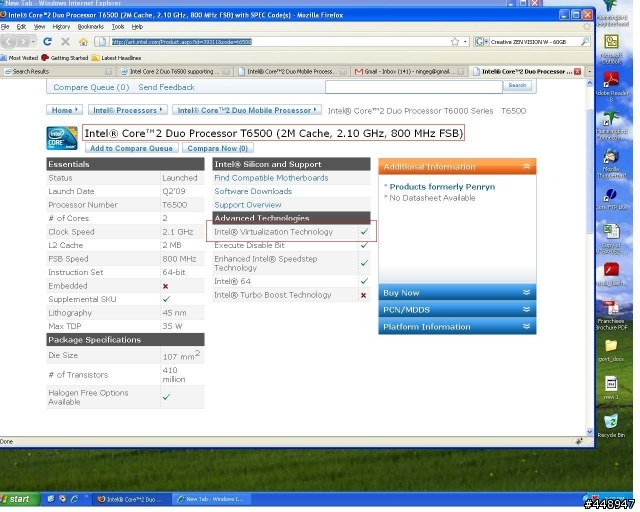Open the File menu
640x512 pixels.
click(x=5, y=27)
